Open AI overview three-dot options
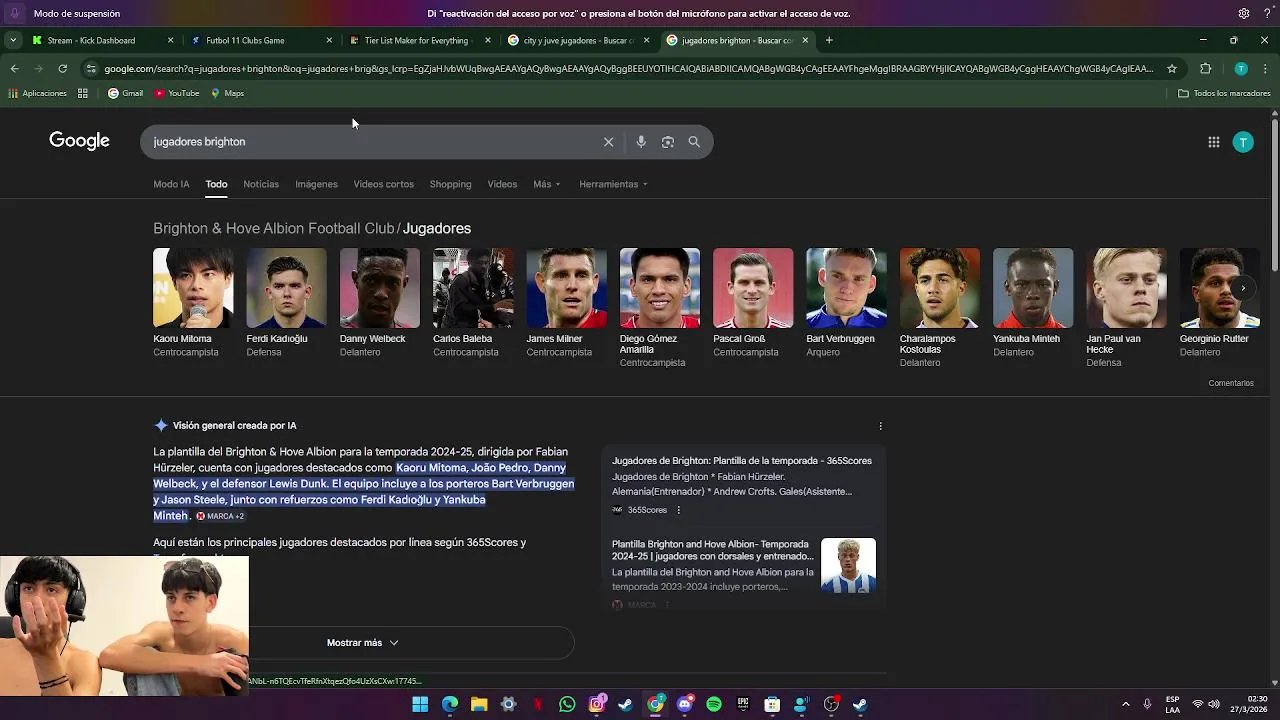This screenshot has height=720, width=1280. [881, 426]
